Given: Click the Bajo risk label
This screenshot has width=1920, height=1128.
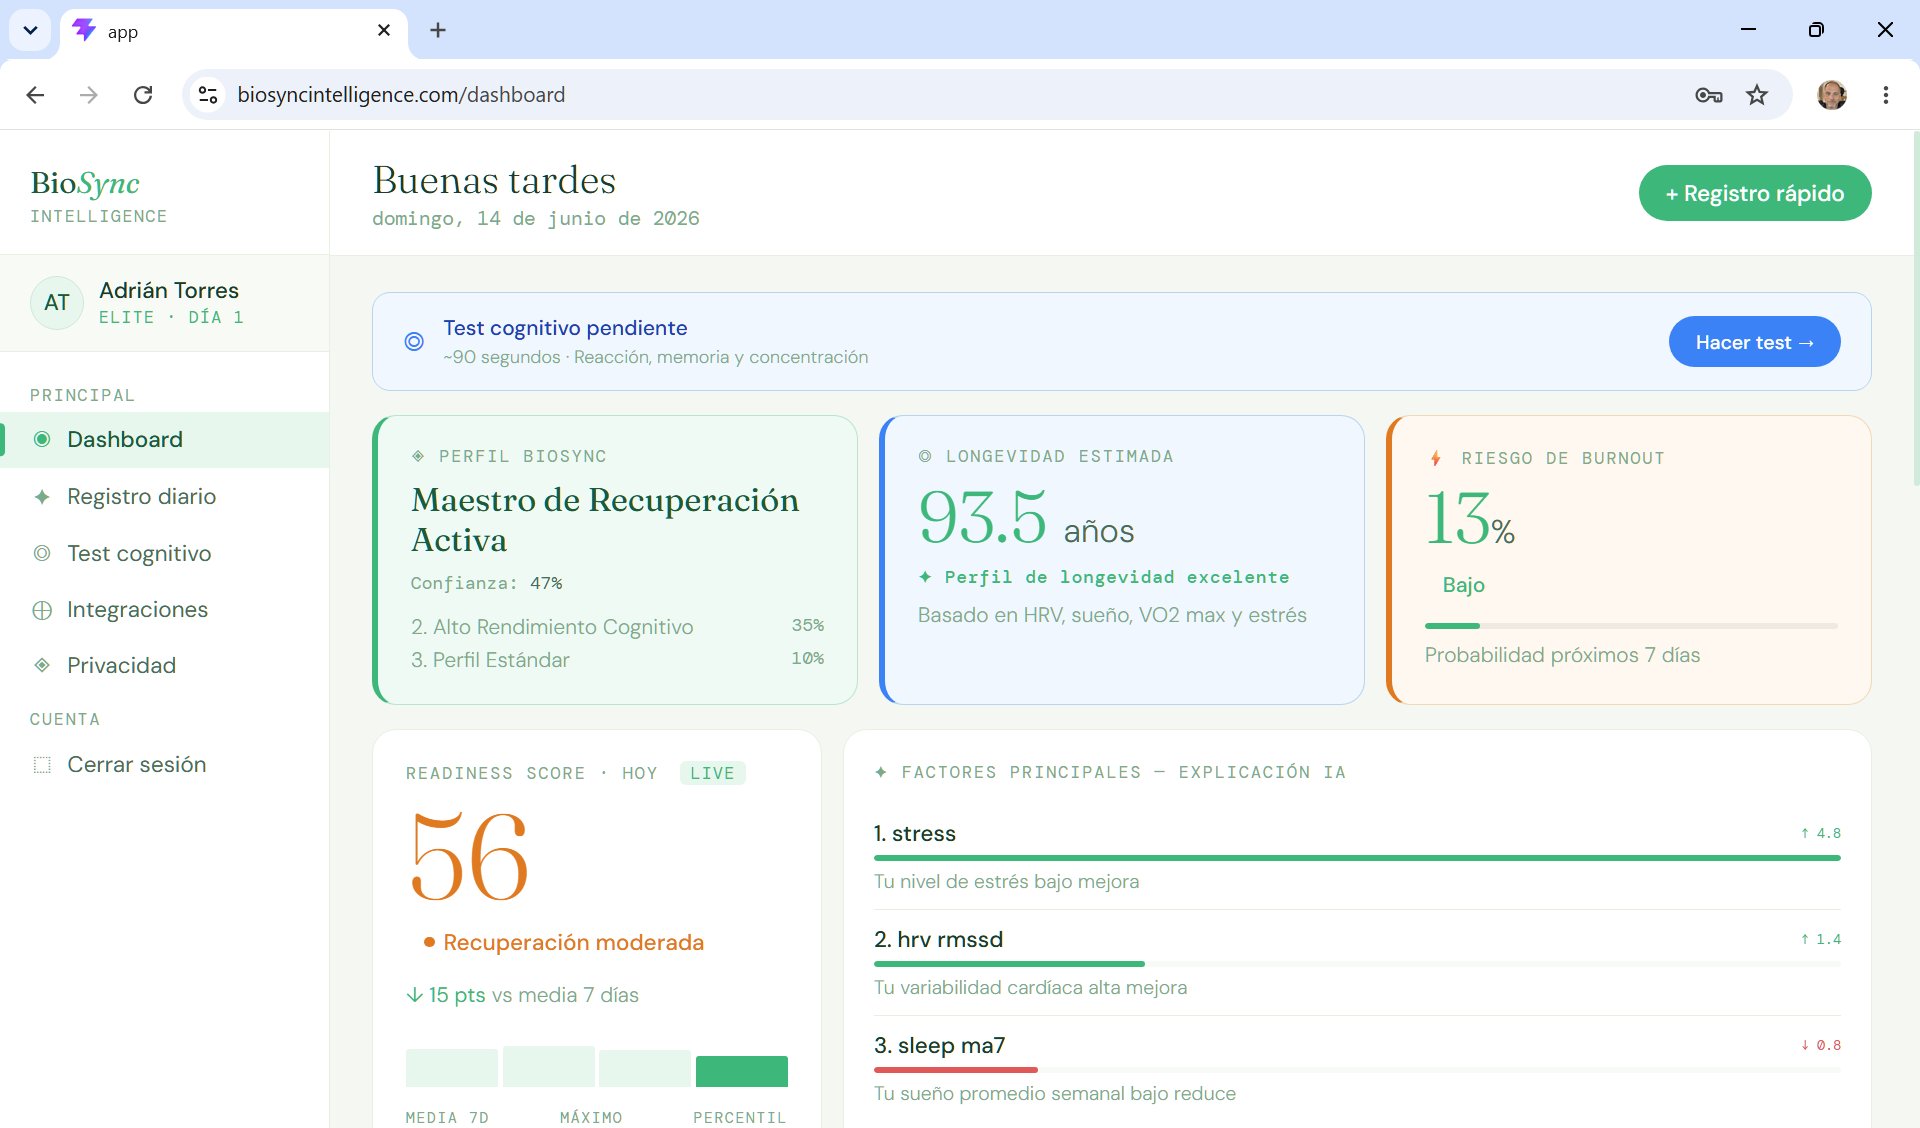Looking at the screenshot, I should click(1463, 585).
